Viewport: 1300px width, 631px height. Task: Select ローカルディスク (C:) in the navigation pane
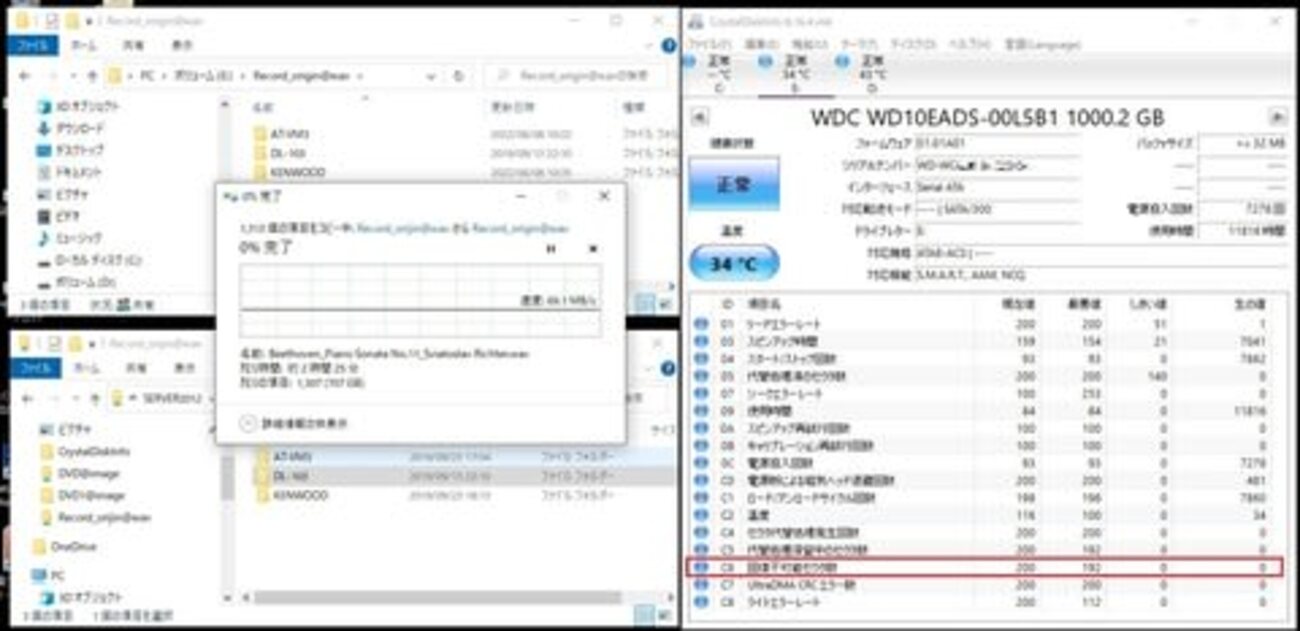[90, 260]
